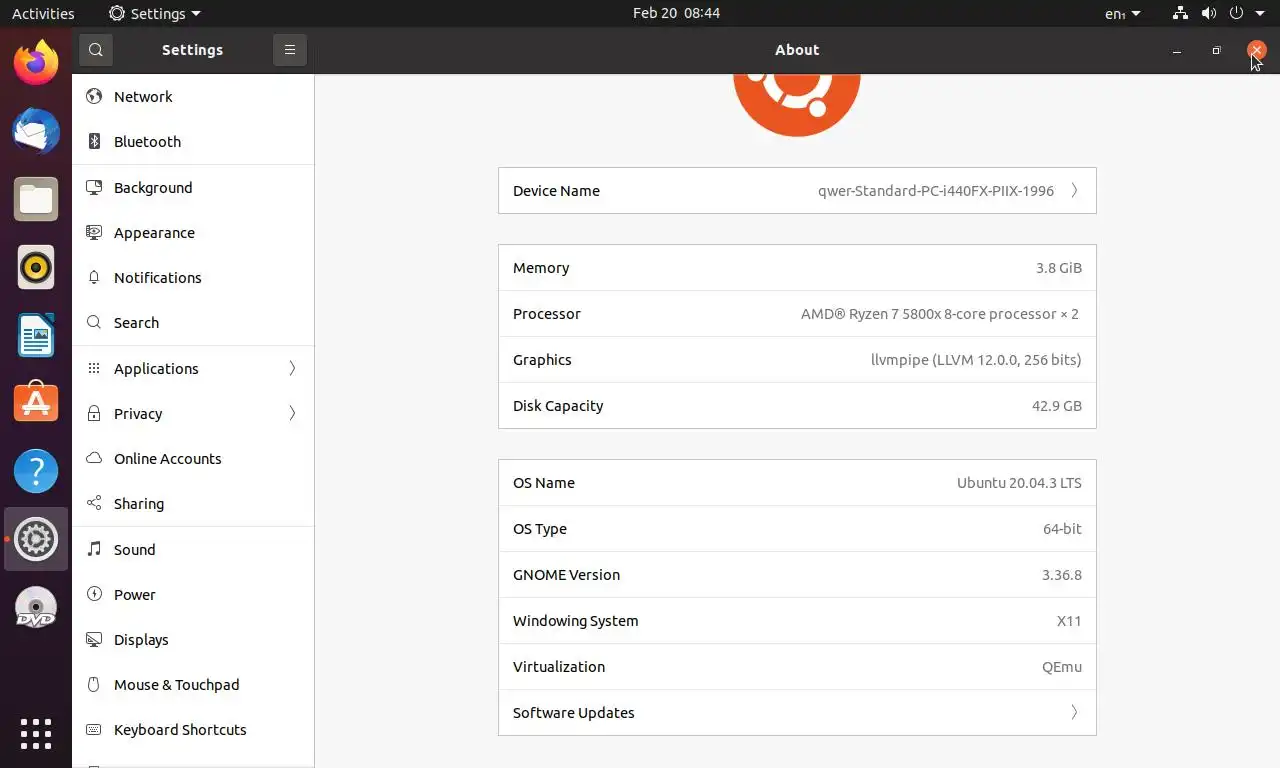Screen dimensions: 1280x768
Task: Click the Memory value 3.8 GiB
Action: (x=1058, y=268)
